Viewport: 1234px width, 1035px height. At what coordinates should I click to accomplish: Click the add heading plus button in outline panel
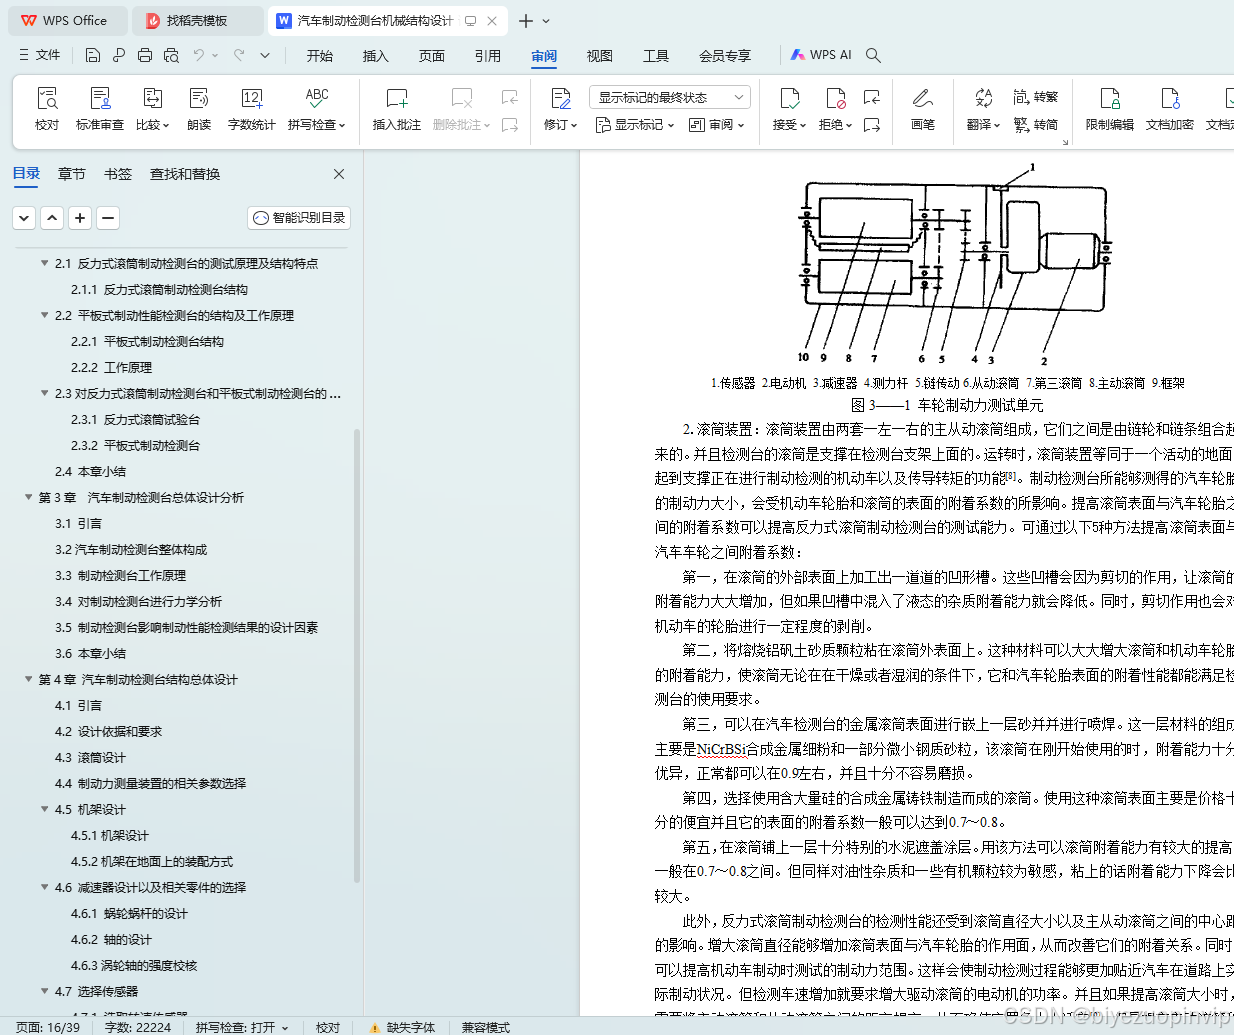80,217
